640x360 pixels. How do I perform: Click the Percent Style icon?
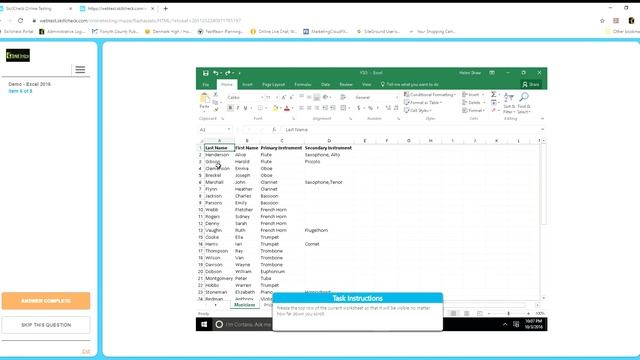point(370,108)
